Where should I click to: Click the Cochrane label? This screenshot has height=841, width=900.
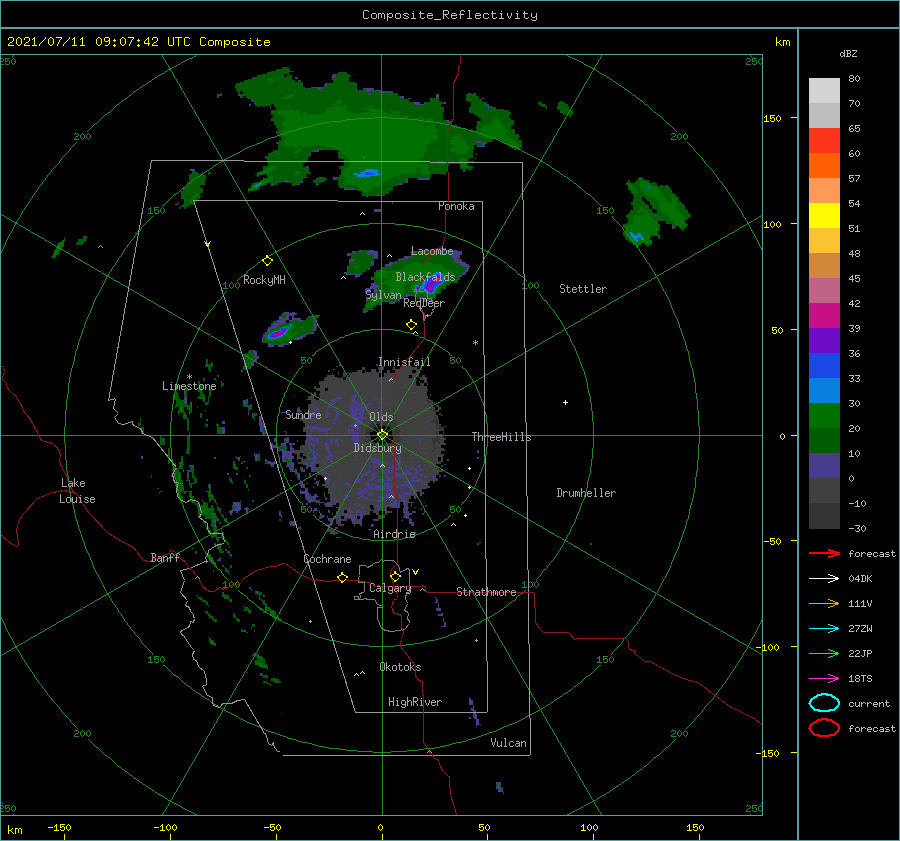[327, 559]
